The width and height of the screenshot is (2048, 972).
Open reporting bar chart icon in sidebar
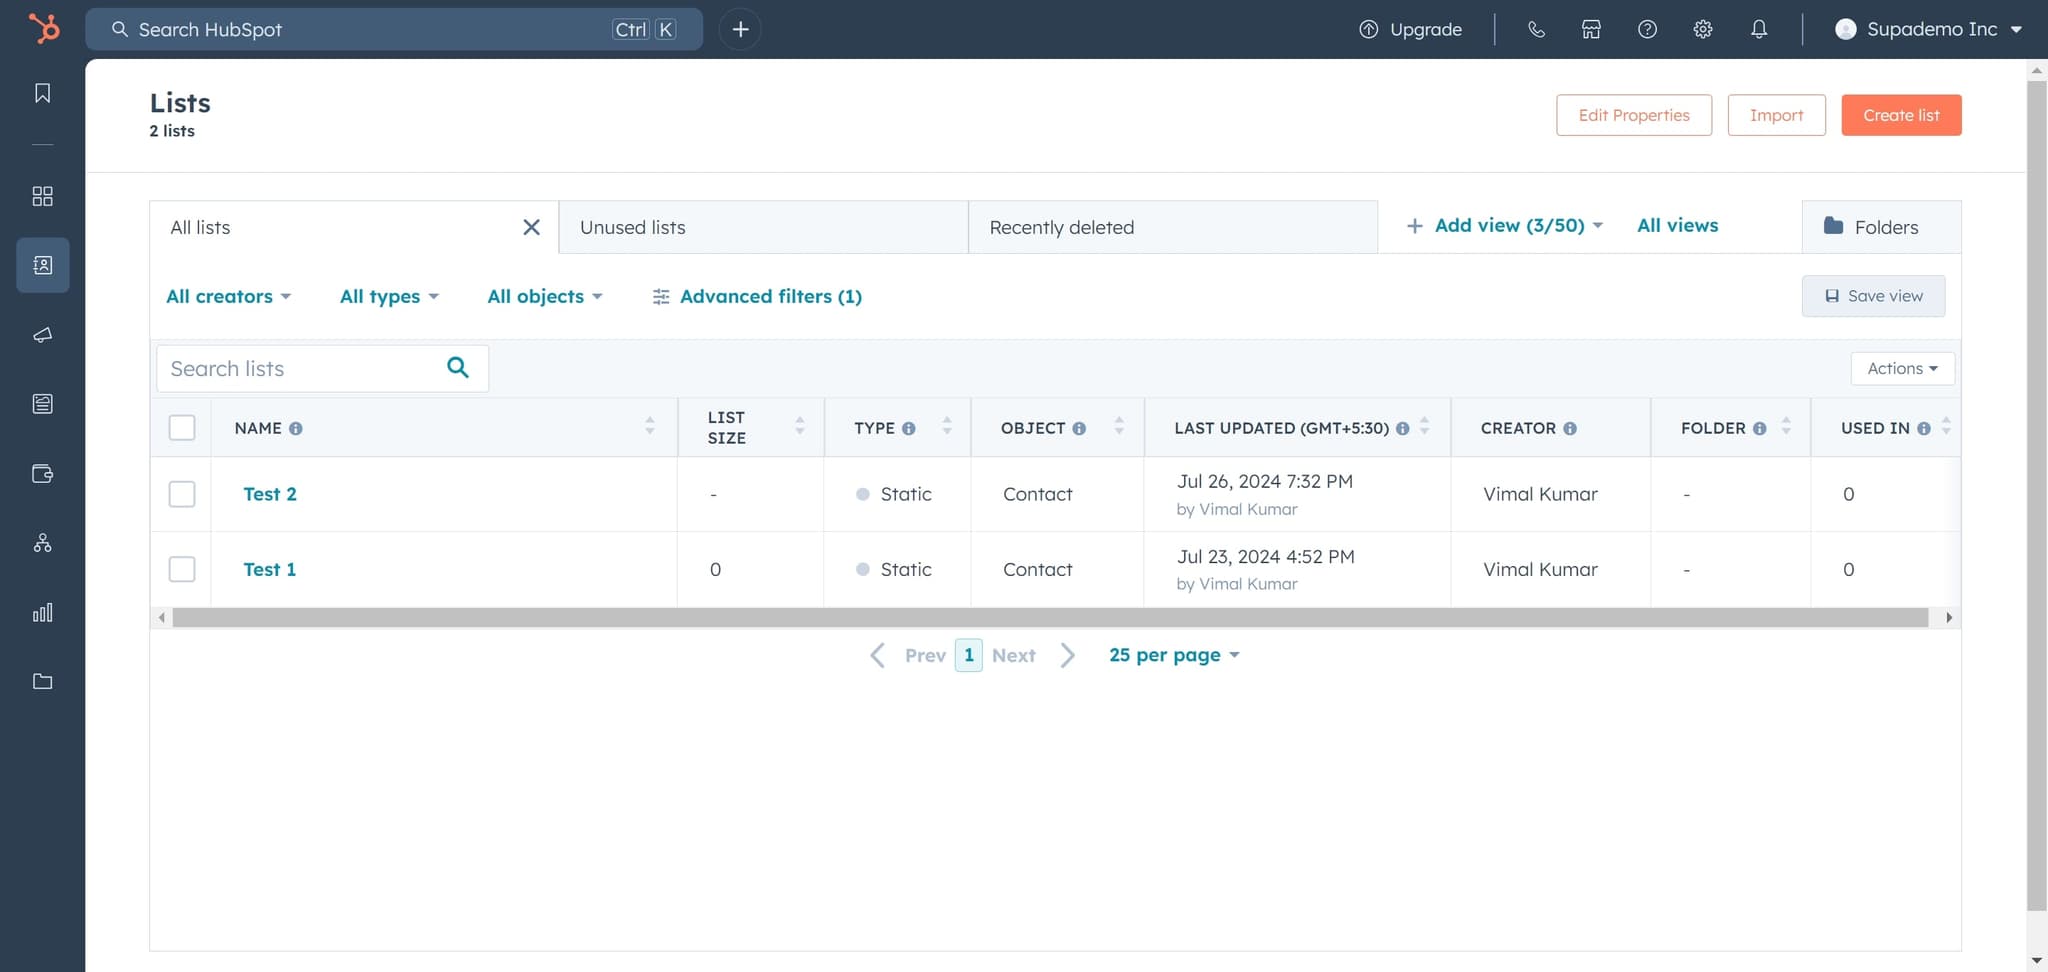tap(42, 612)
